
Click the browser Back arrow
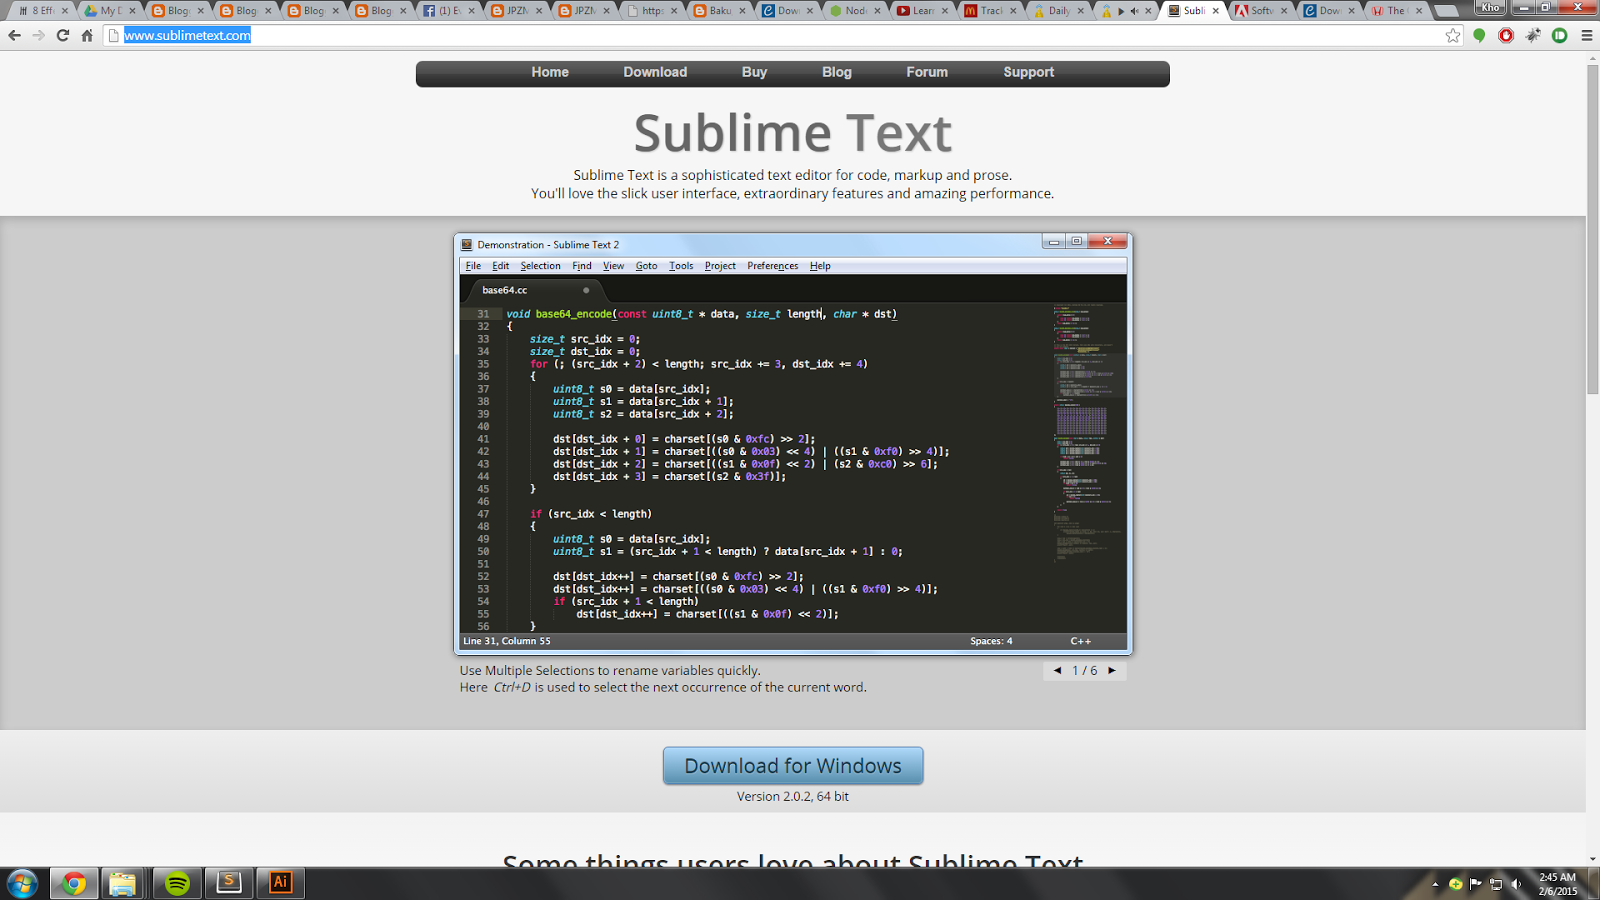pos(14,35)
